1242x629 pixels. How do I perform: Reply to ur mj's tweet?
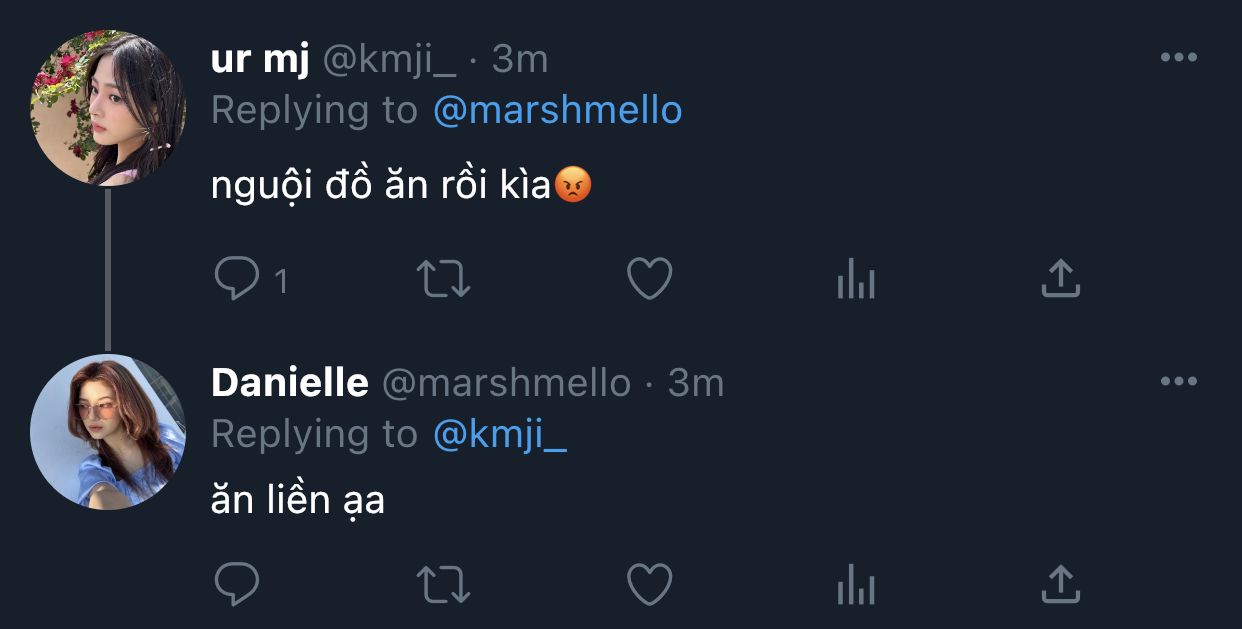pyautogui.click(x=237, y=280)
